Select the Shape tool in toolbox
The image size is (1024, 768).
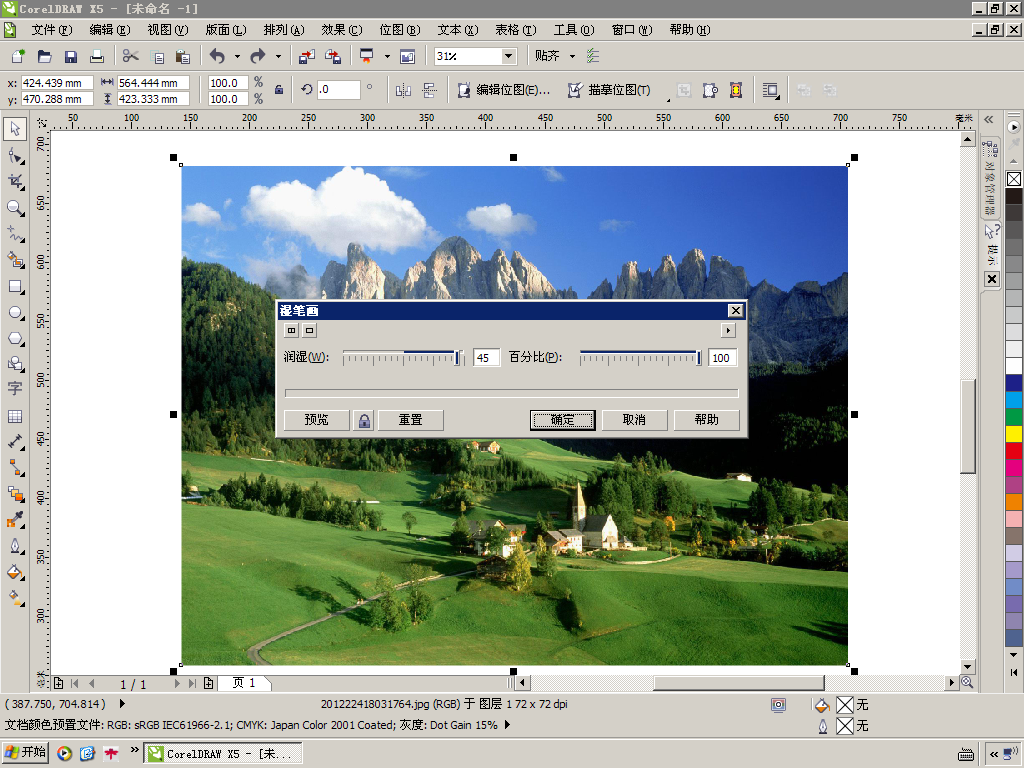(x=15, y=156)
